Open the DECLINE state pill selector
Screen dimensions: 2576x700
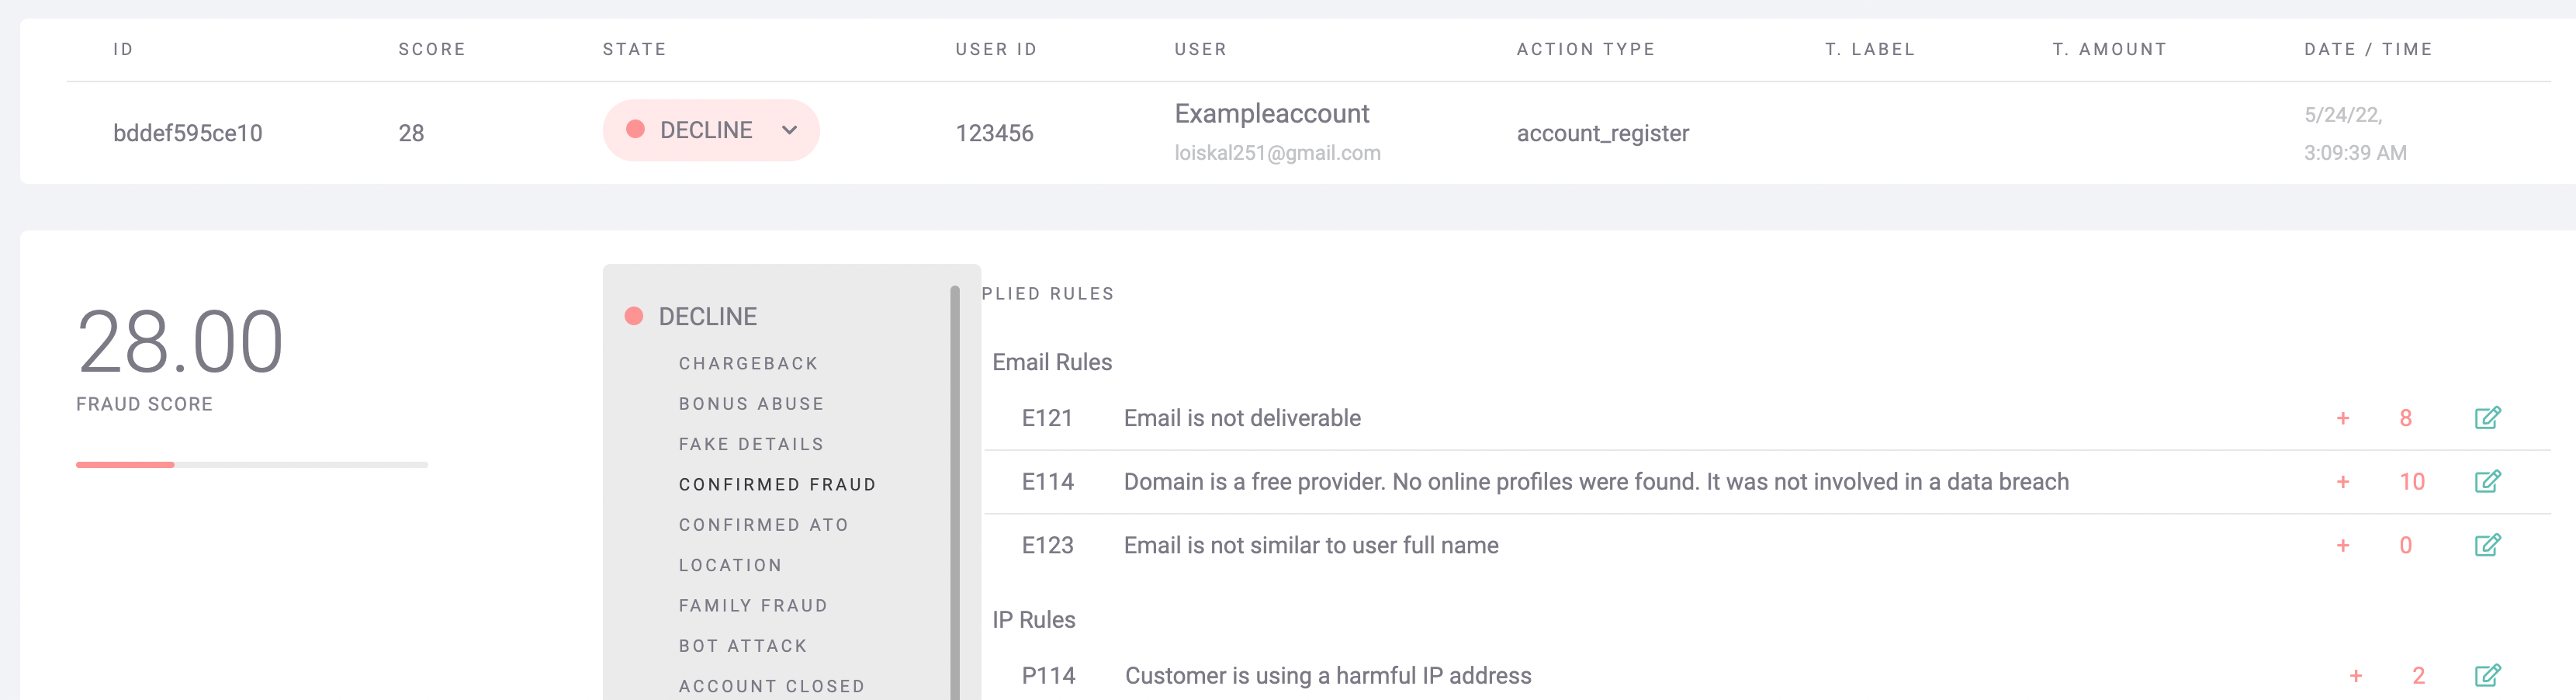click(x=711, y=130)
